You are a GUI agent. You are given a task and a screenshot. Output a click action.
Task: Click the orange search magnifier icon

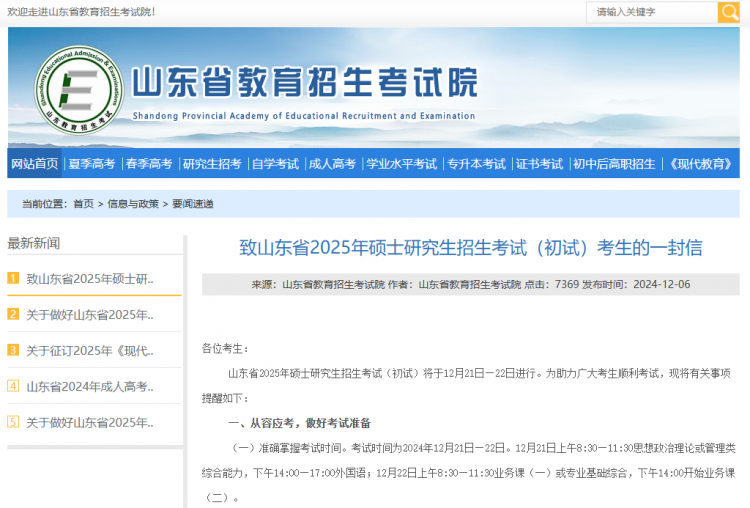pyautogui.click(x=728, y=12)
